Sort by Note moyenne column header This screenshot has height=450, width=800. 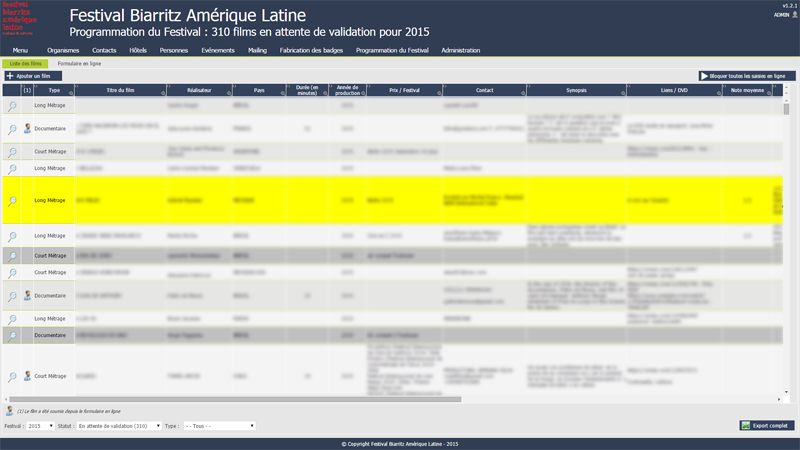click(x=747, y=90)
